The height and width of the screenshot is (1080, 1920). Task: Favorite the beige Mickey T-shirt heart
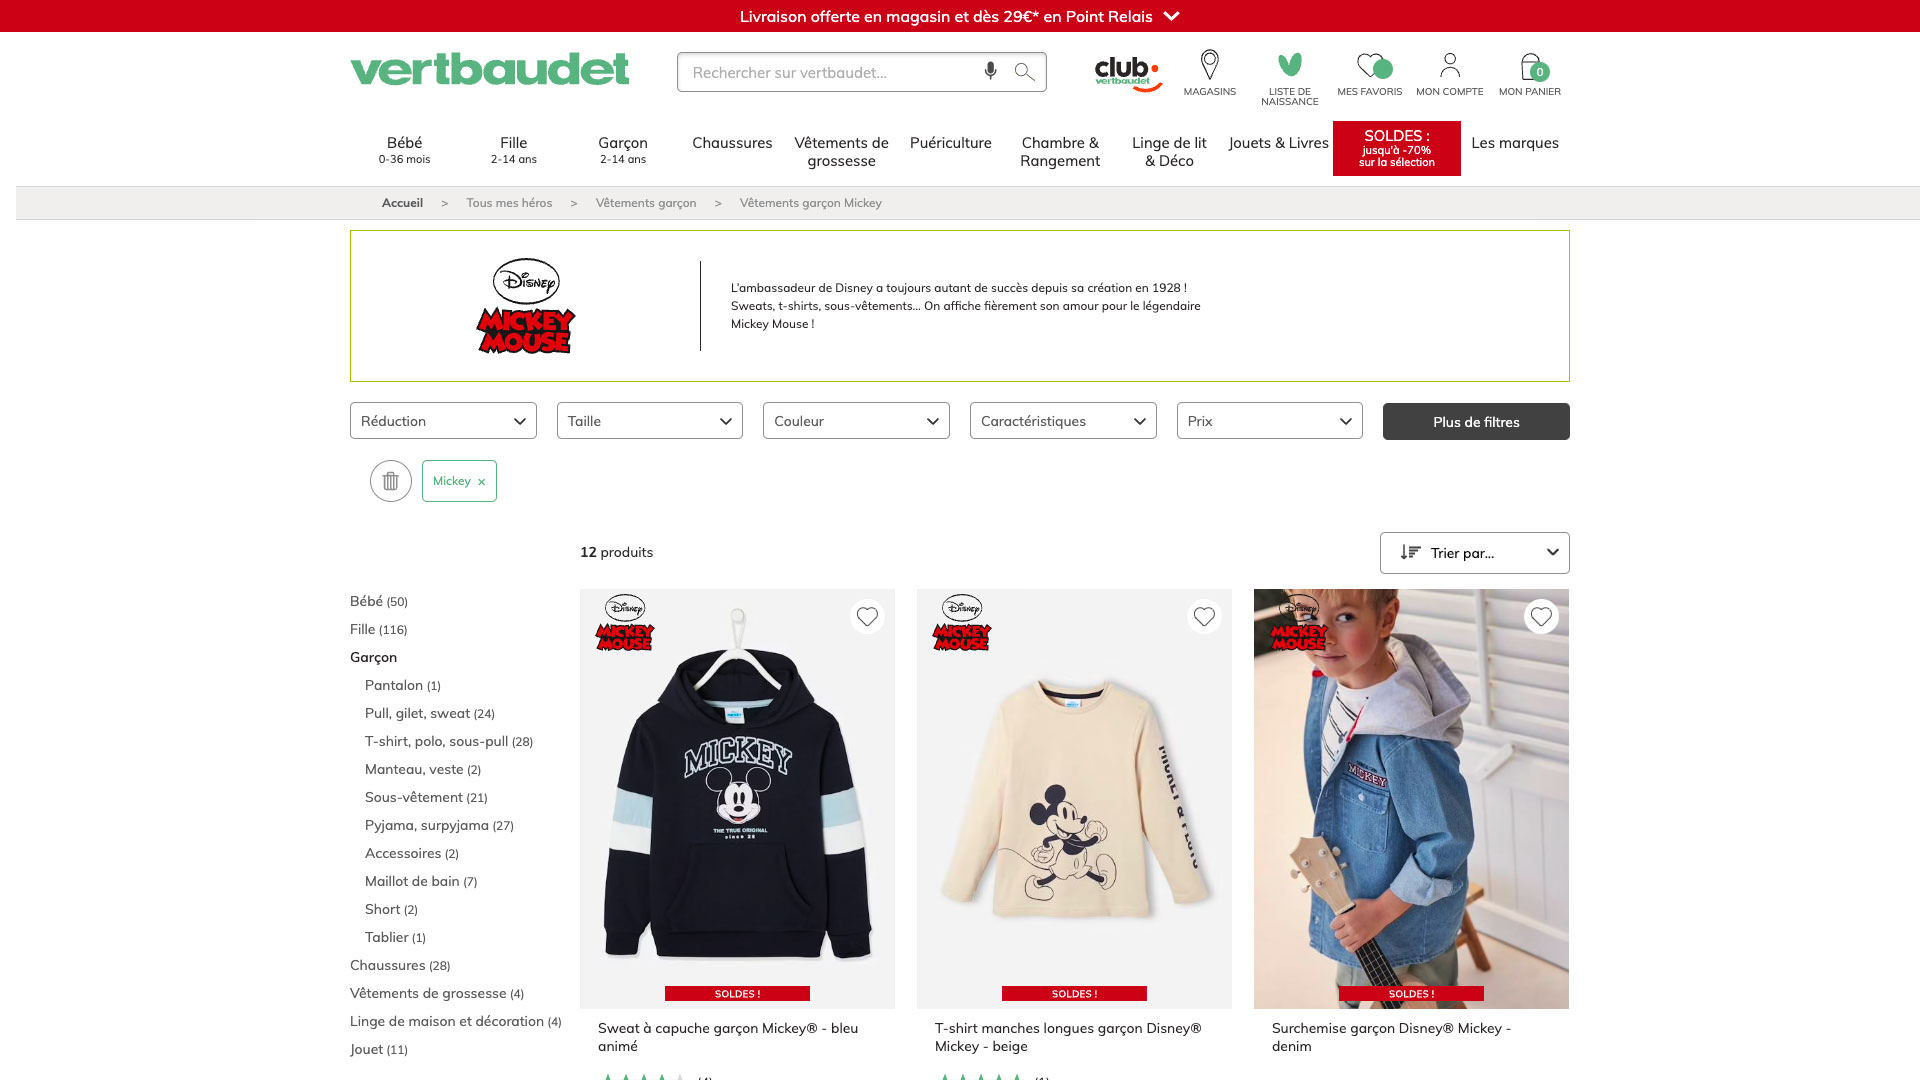pyautogui.click(x=1204, y=617)
